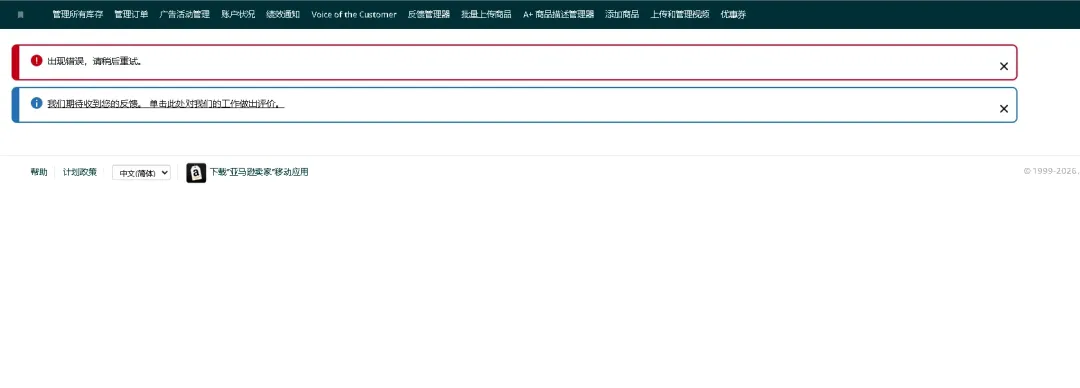Open 账户状况 page
This screenshot has width=1080, height=388.
(238, 14)
